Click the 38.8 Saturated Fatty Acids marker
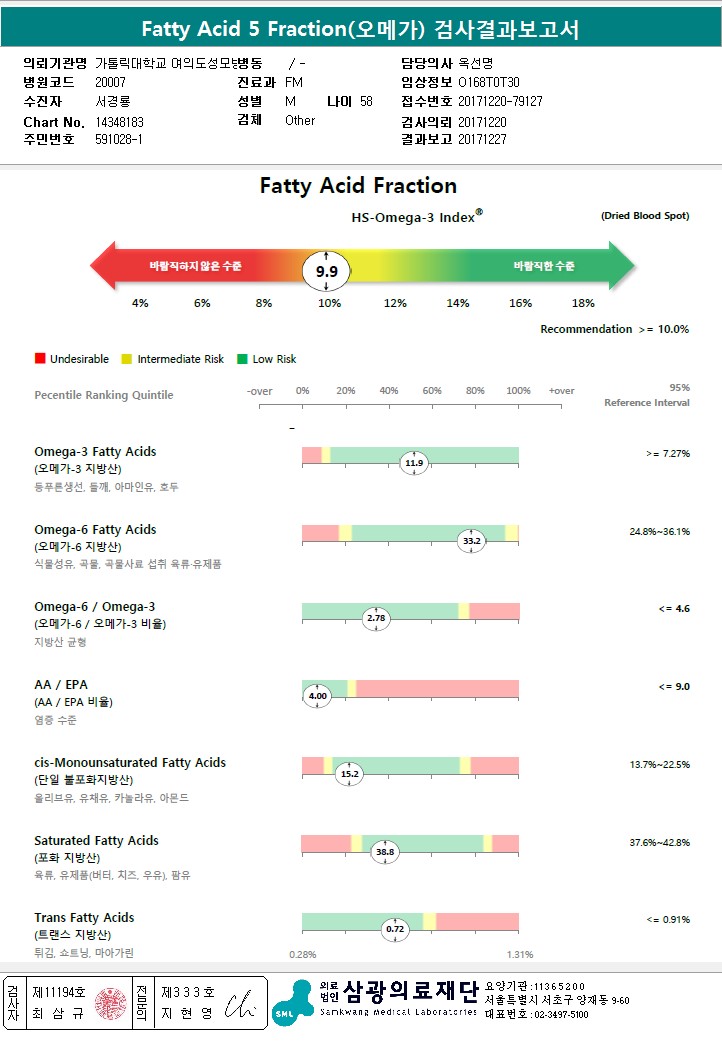 385,852
